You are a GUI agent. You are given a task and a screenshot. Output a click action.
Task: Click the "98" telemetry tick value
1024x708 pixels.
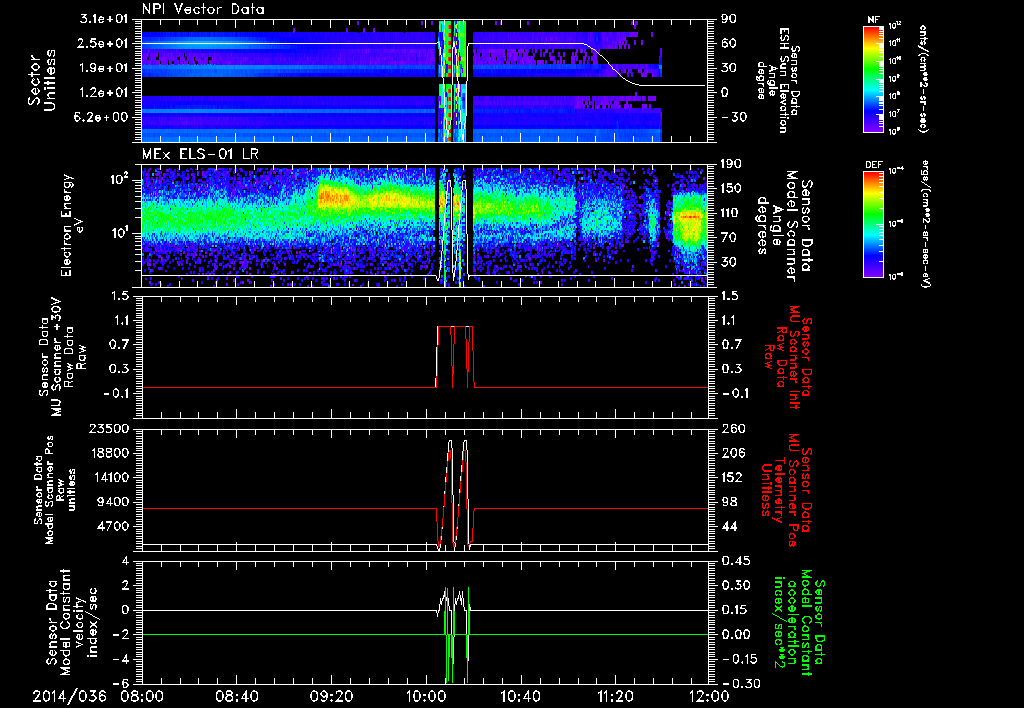[728, 502]
